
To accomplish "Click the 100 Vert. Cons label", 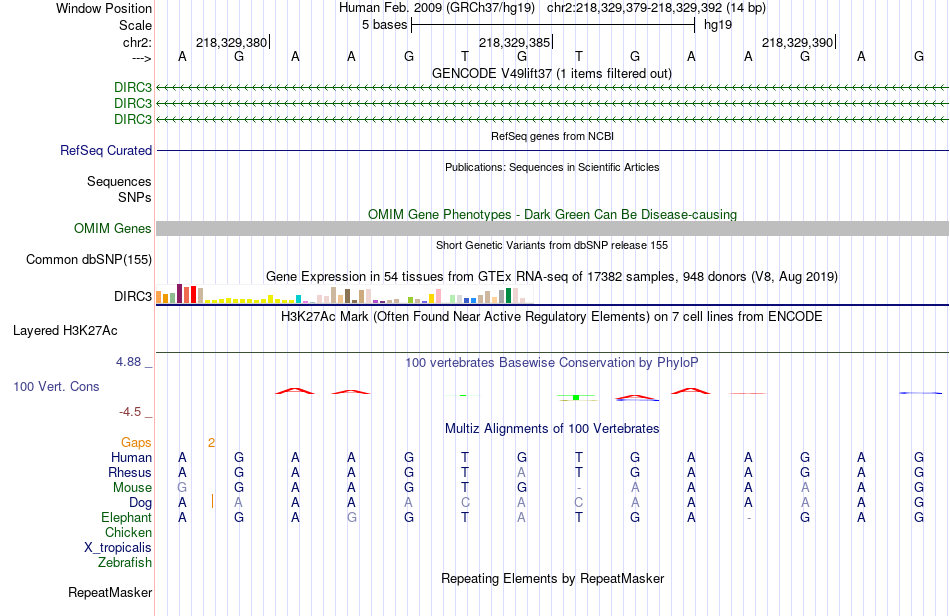I will pyautogui.click(x=56, y=386).
